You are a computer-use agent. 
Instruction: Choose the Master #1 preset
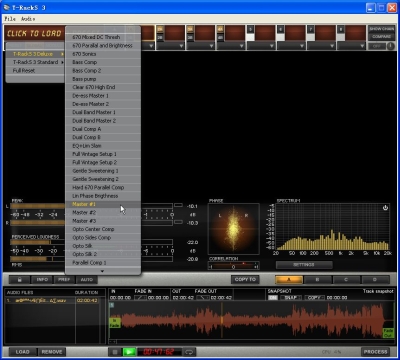tap(103, 204)
